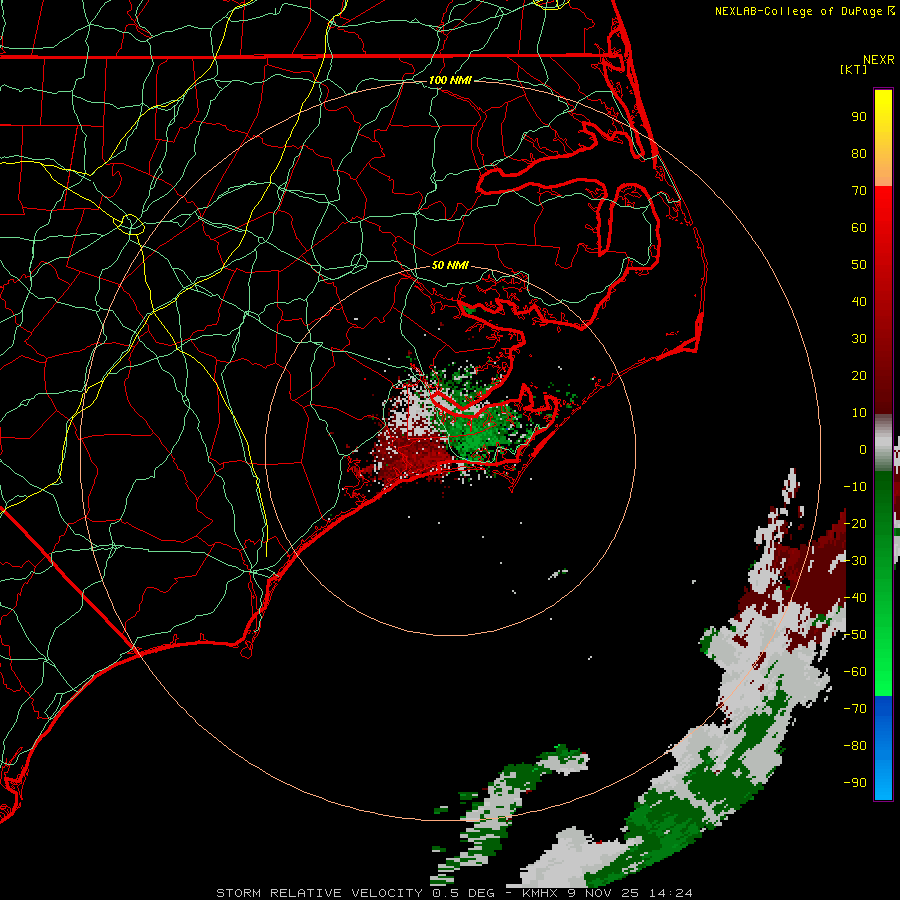Click the 80 value on velocity scale
Viewport: 900px width, 900px height.
[859, 154]
